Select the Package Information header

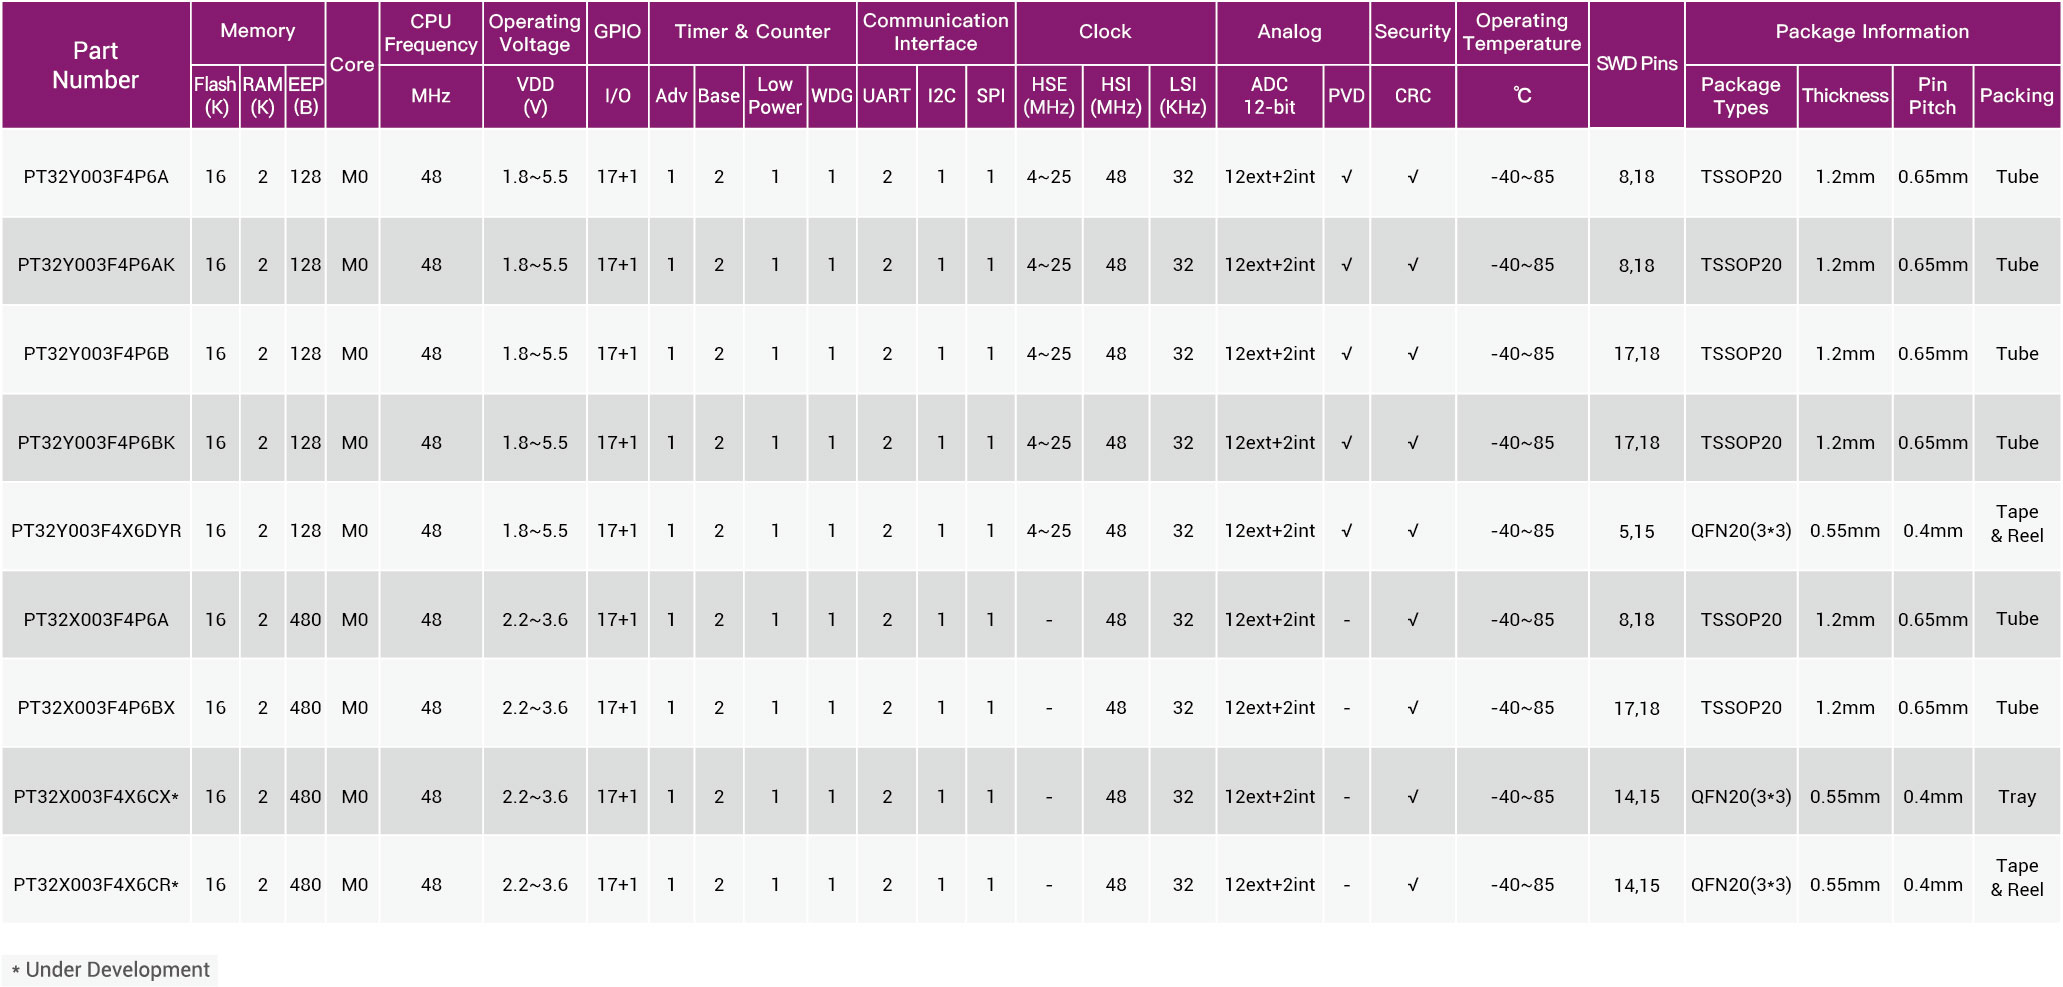1871,32
